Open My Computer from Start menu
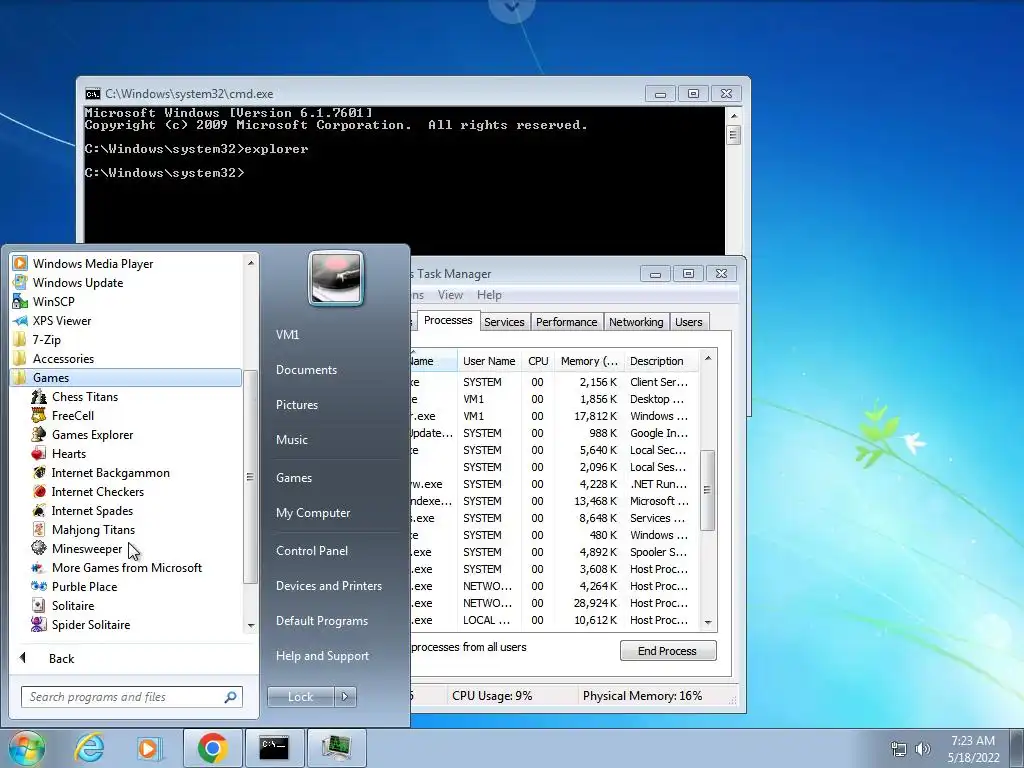This screenshot has height=768, width=1024. click(x=313, y=513)
